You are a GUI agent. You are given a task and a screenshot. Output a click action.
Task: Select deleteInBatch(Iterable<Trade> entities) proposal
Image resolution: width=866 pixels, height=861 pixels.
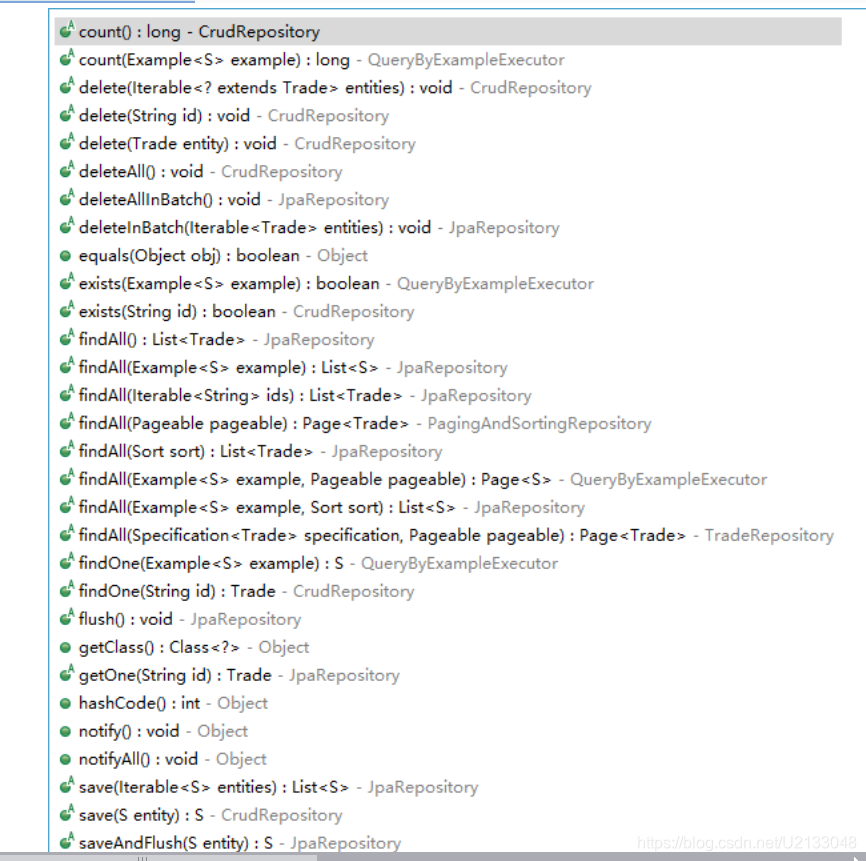point(448,228)
